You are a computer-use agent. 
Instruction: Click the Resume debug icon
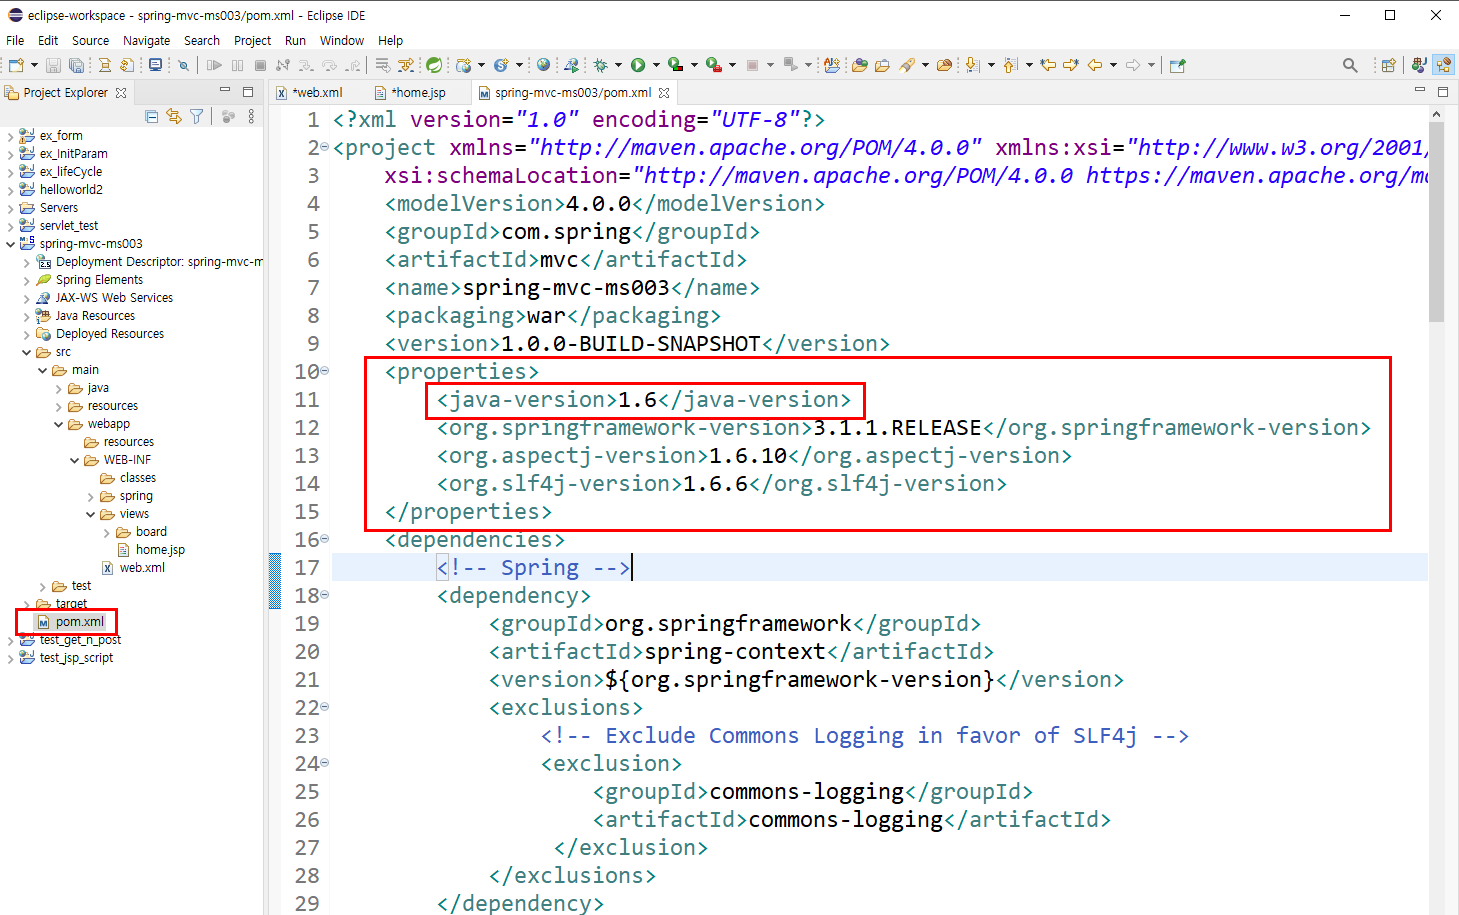tap(214, 65)
